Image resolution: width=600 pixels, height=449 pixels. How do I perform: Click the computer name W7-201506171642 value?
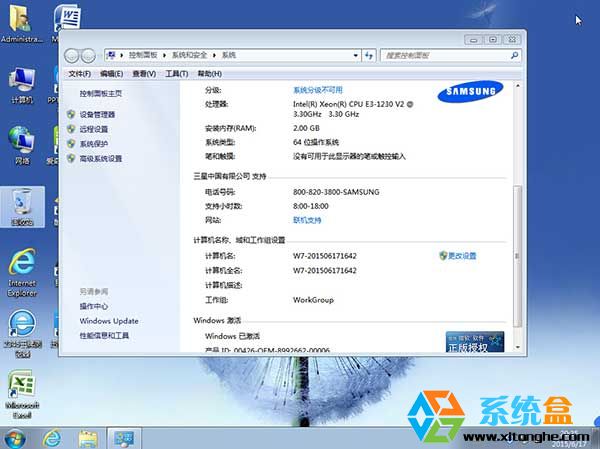325,256
